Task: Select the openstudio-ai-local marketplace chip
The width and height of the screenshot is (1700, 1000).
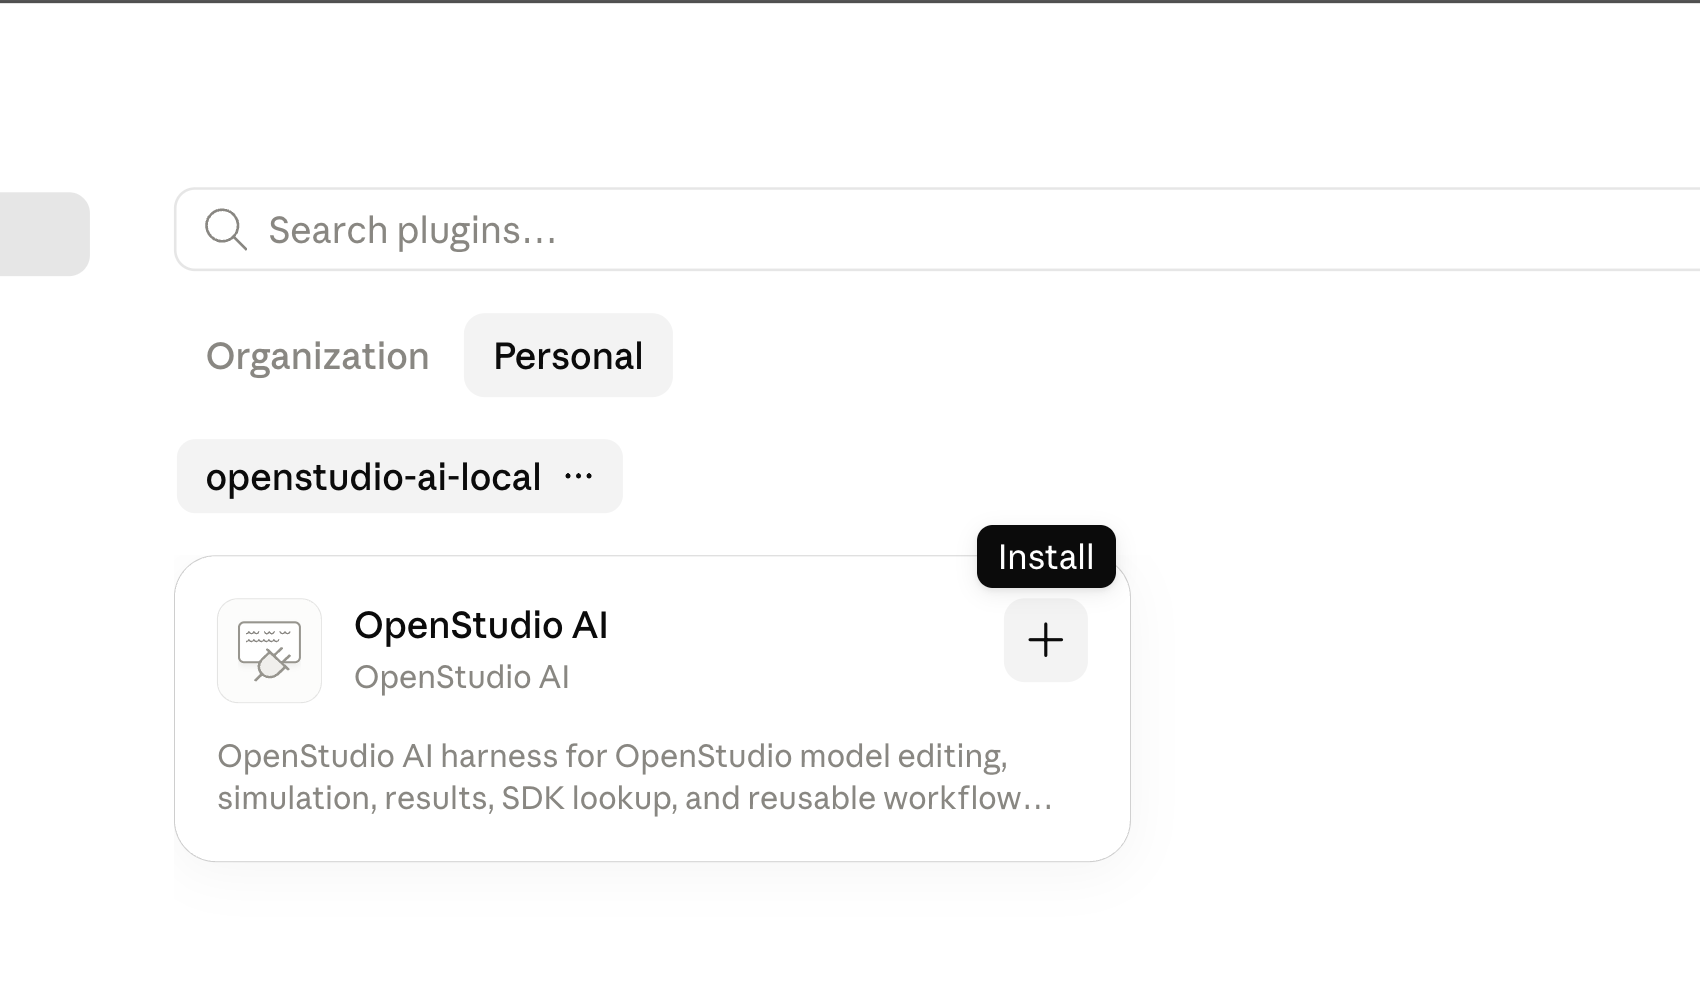Action: 400,476
